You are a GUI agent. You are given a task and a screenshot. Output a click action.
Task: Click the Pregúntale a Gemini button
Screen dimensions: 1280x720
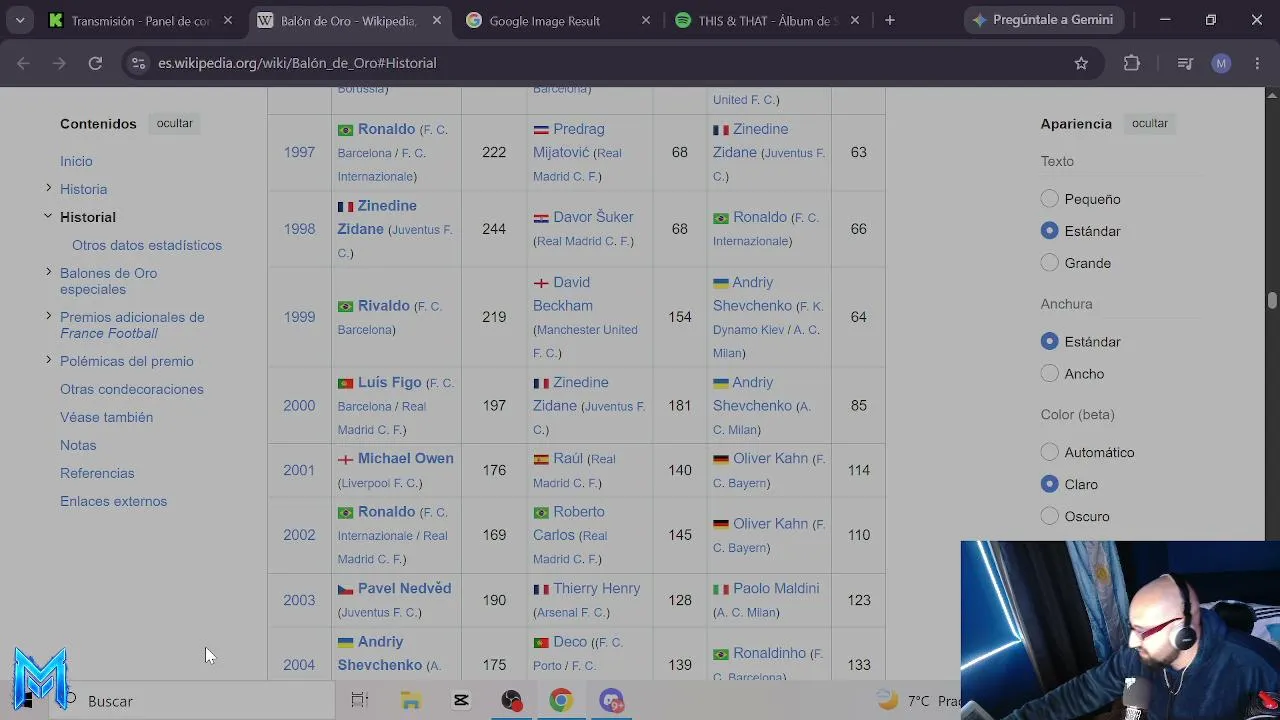(1043, 20)
